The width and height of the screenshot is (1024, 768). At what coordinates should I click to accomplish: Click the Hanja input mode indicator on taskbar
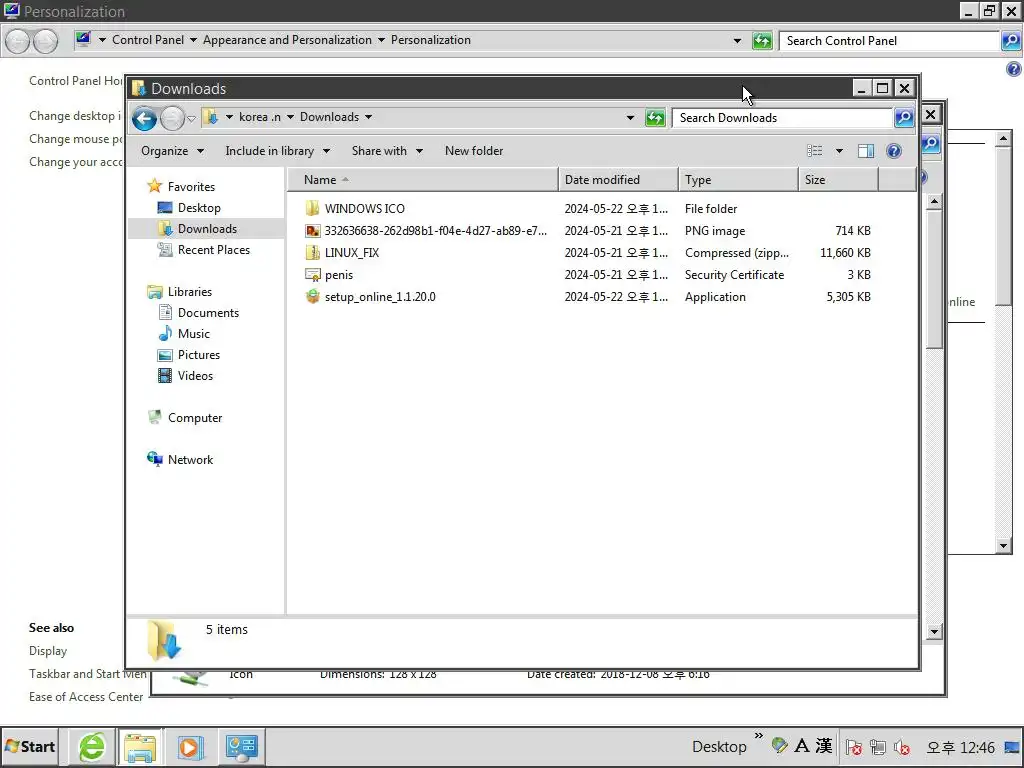(x=824, y=746)
